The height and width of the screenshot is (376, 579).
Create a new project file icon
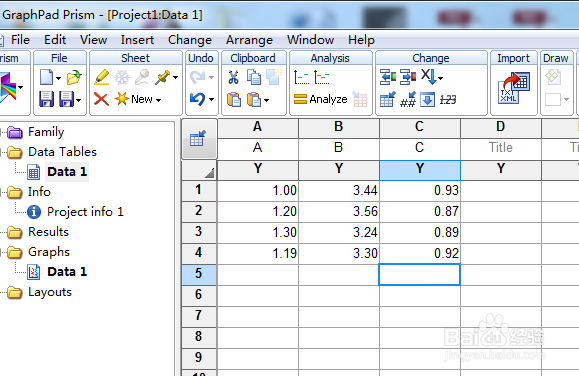click(x=47, y=78)
